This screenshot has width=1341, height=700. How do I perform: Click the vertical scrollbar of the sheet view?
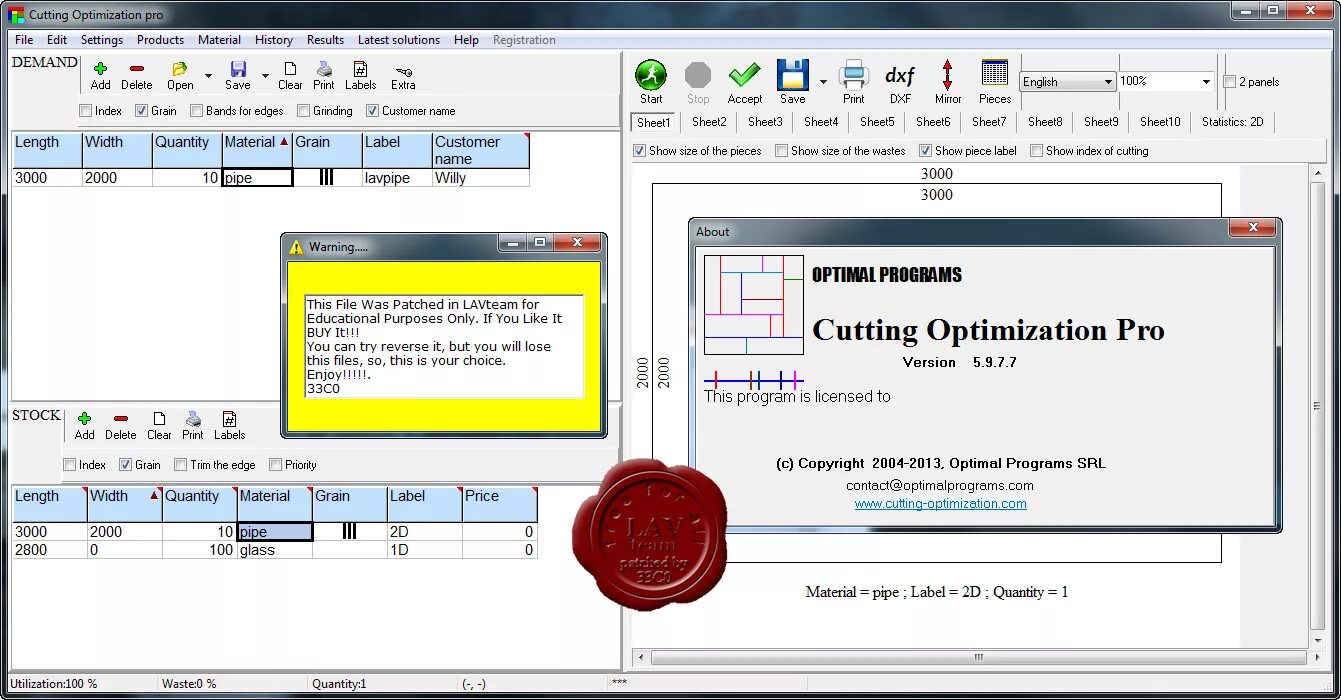tap(1317, 405)
